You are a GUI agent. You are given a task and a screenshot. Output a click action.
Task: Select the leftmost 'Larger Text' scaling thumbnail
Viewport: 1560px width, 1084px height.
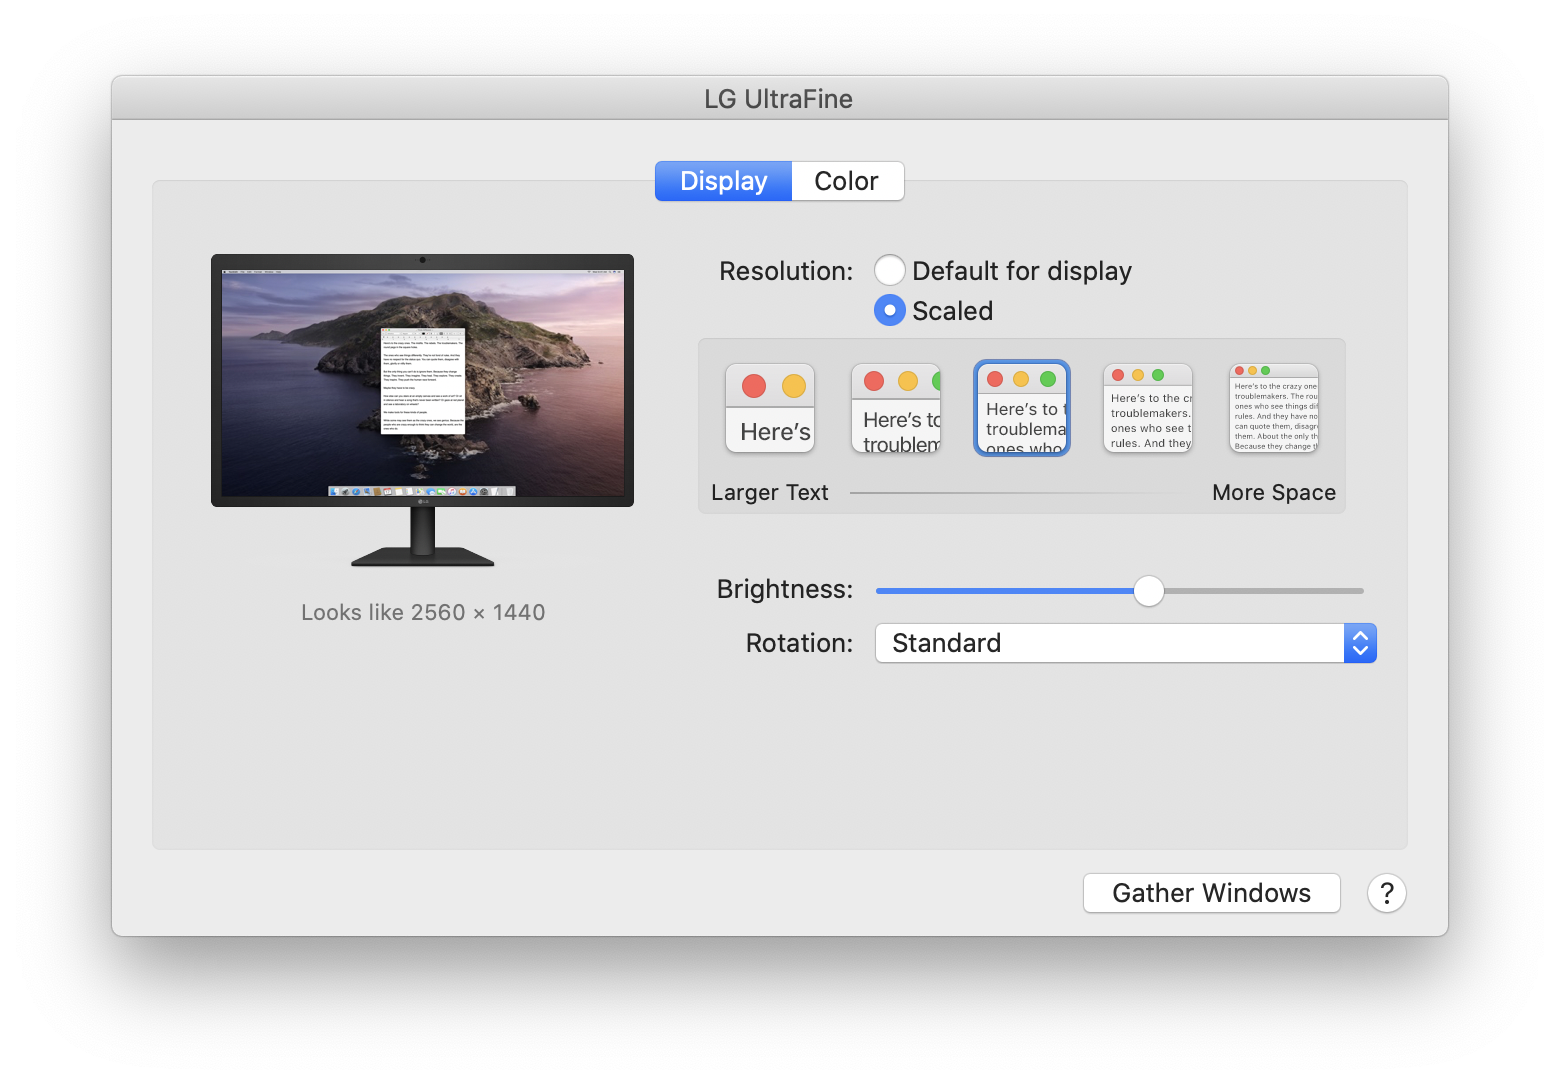[769, 408]
